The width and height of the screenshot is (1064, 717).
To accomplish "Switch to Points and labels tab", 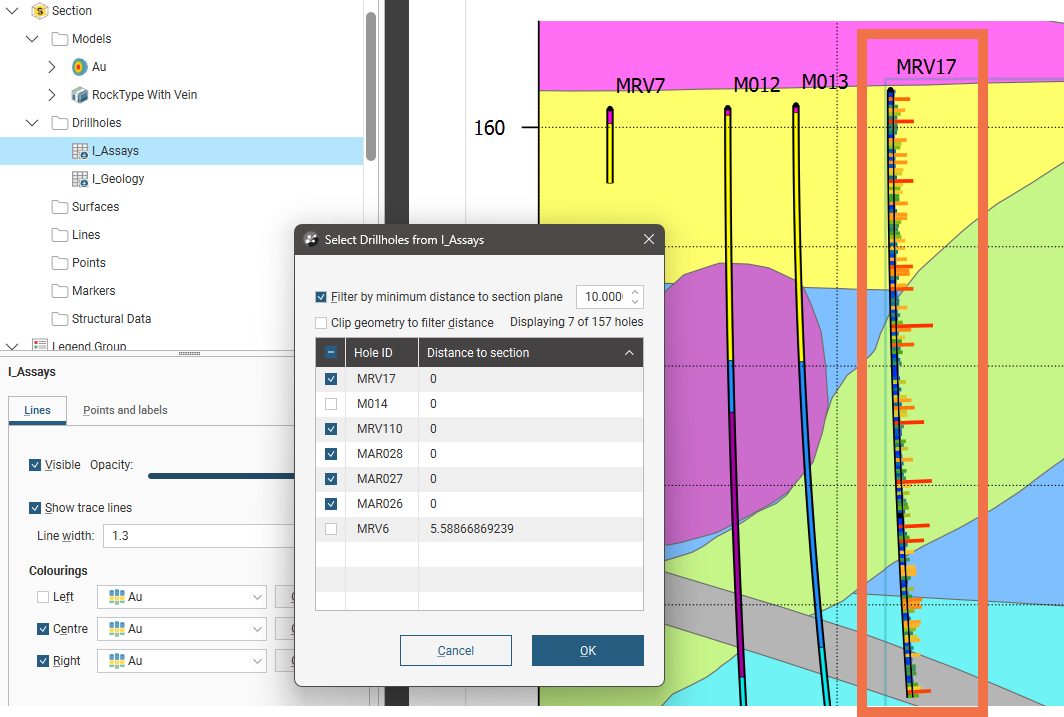I will pyautogui.click(x=125, y=410).
